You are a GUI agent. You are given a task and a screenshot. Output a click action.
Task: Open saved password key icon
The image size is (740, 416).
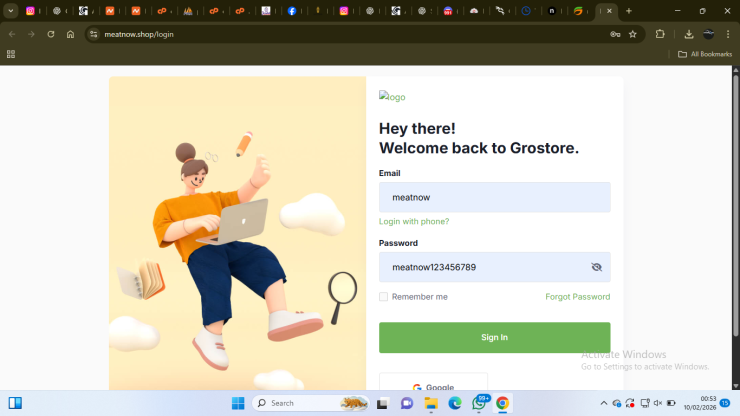(615, 34)
